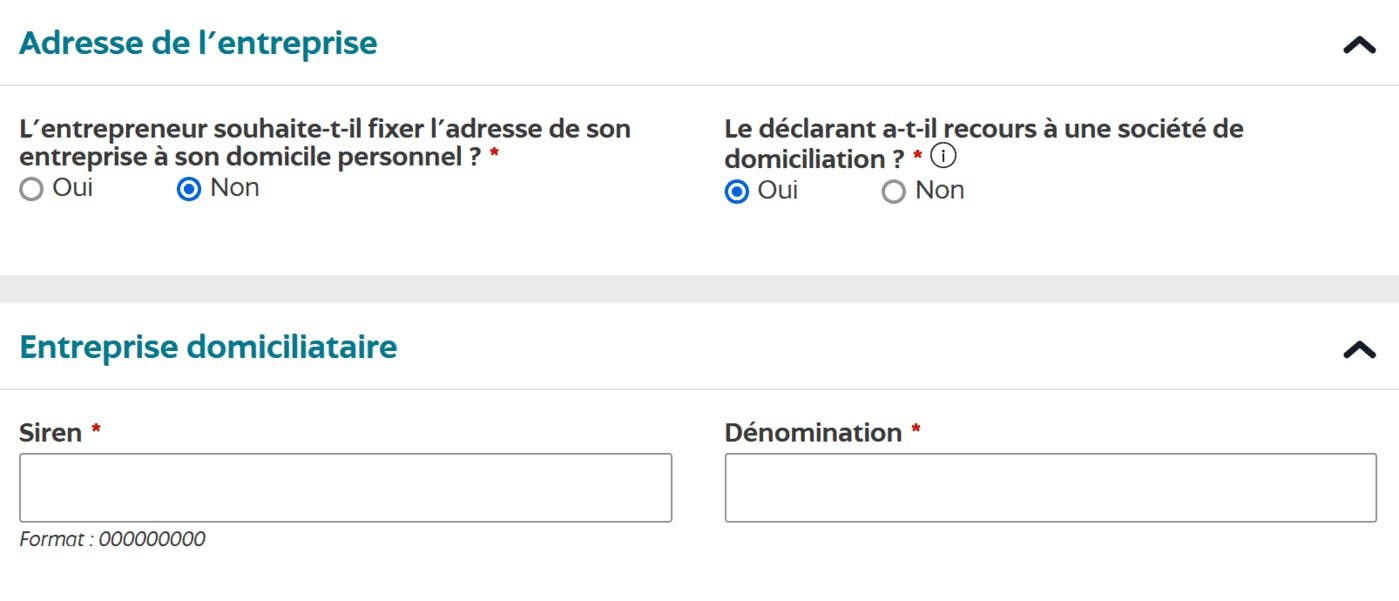
Task: Collapse the Entreprise domiciliataire section
Action: pyautogui.click(x=1357, y=347)
